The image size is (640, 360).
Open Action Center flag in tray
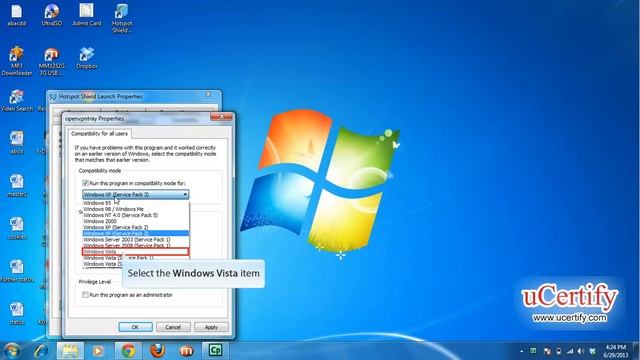547,351
